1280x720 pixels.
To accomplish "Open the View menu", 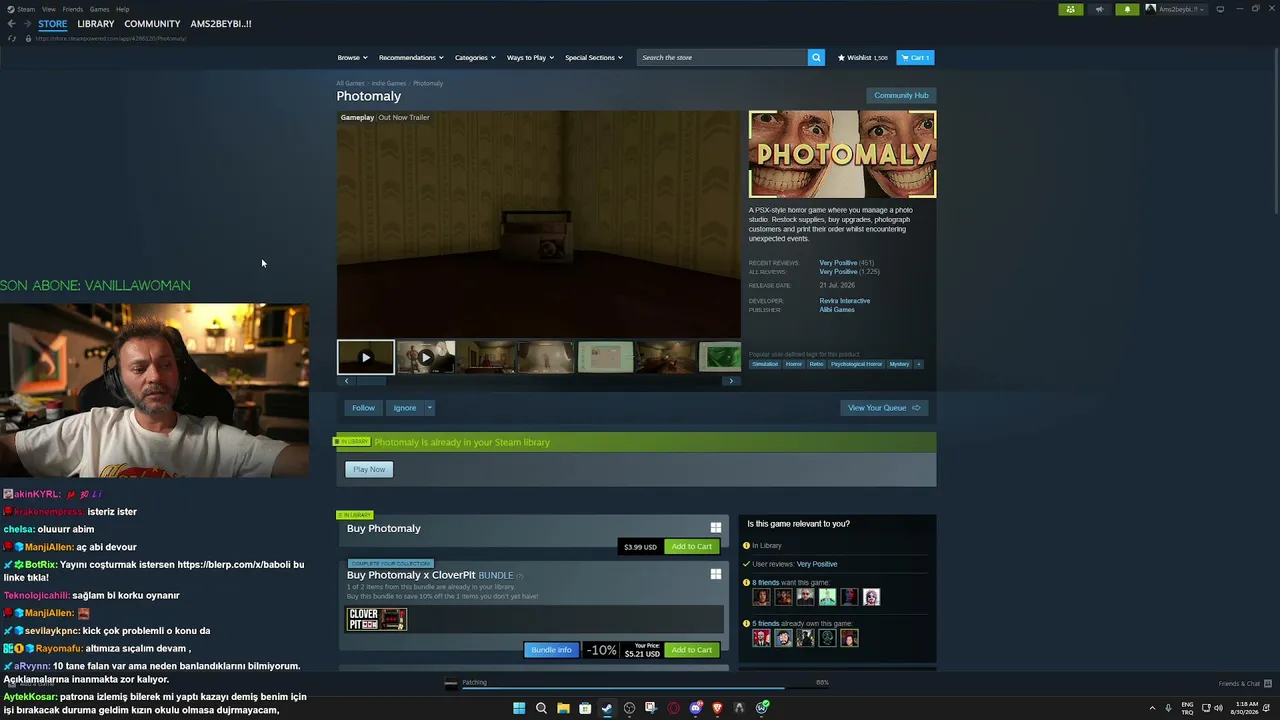I will pyautogui.click(x=49, y=9).
